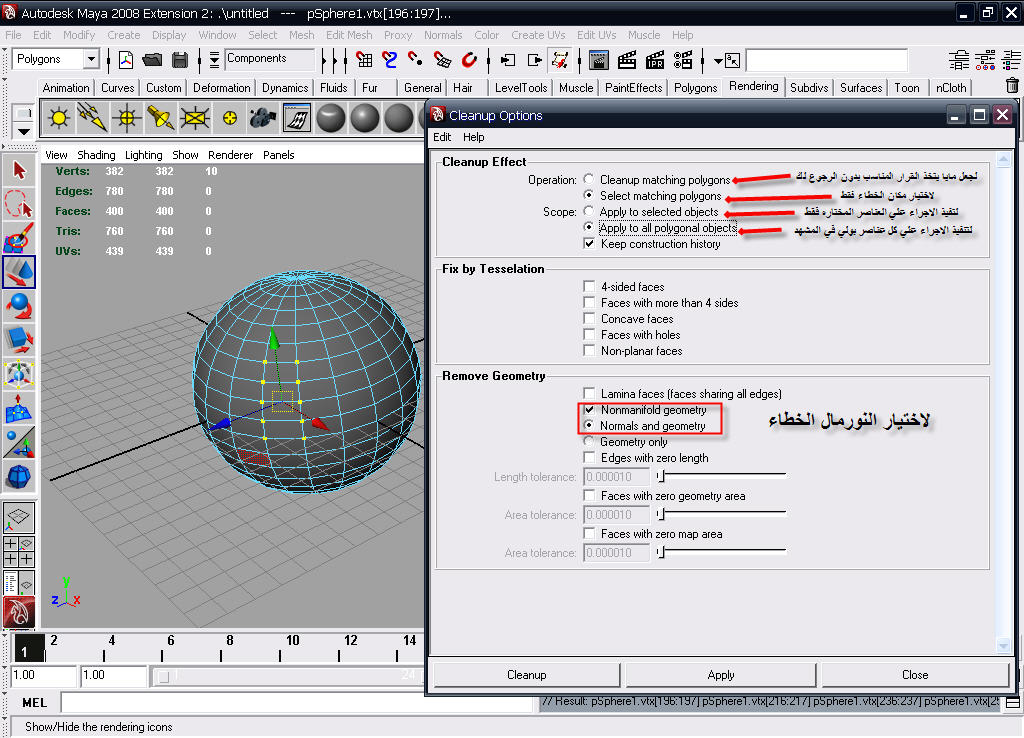Open viewport Panels menu

pos(278,155)
